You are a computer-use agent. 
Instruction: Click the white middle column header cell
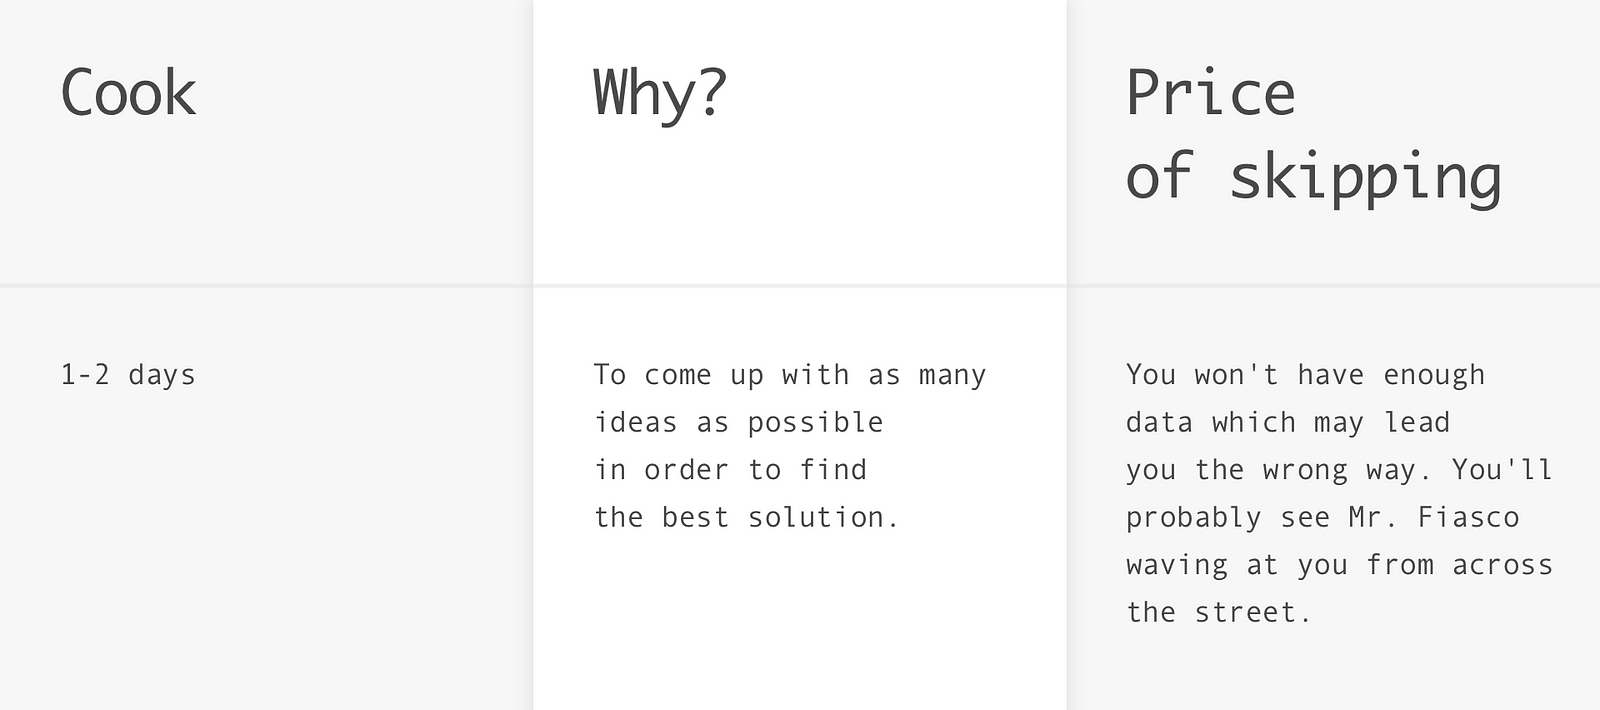800,142
